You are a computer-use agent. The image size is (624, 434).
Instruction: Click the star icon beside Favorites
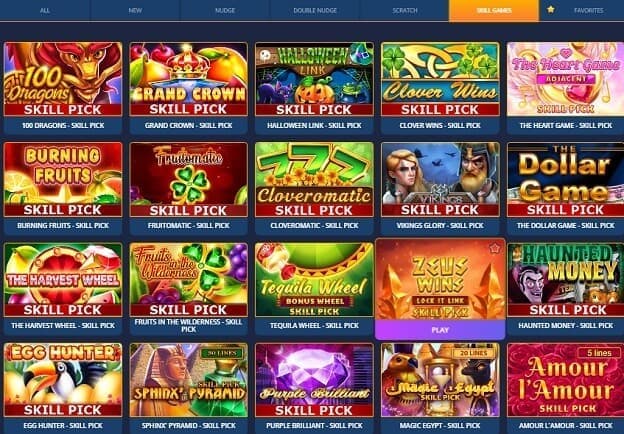(x=550, y=10)
